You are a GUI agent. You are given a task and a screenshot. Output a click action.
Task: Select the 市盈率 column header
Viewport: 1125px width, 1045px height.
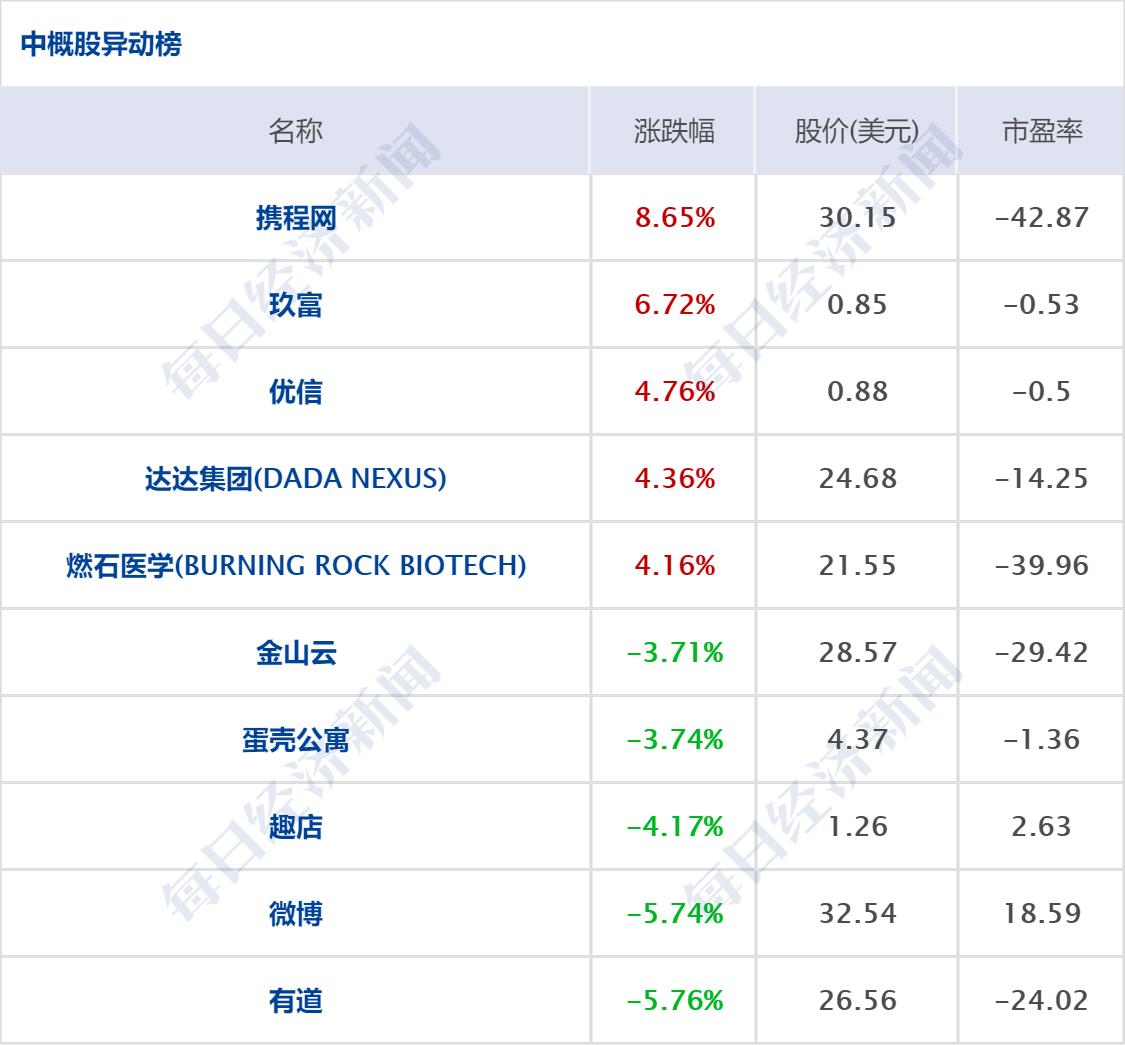tap(1042, 131)
